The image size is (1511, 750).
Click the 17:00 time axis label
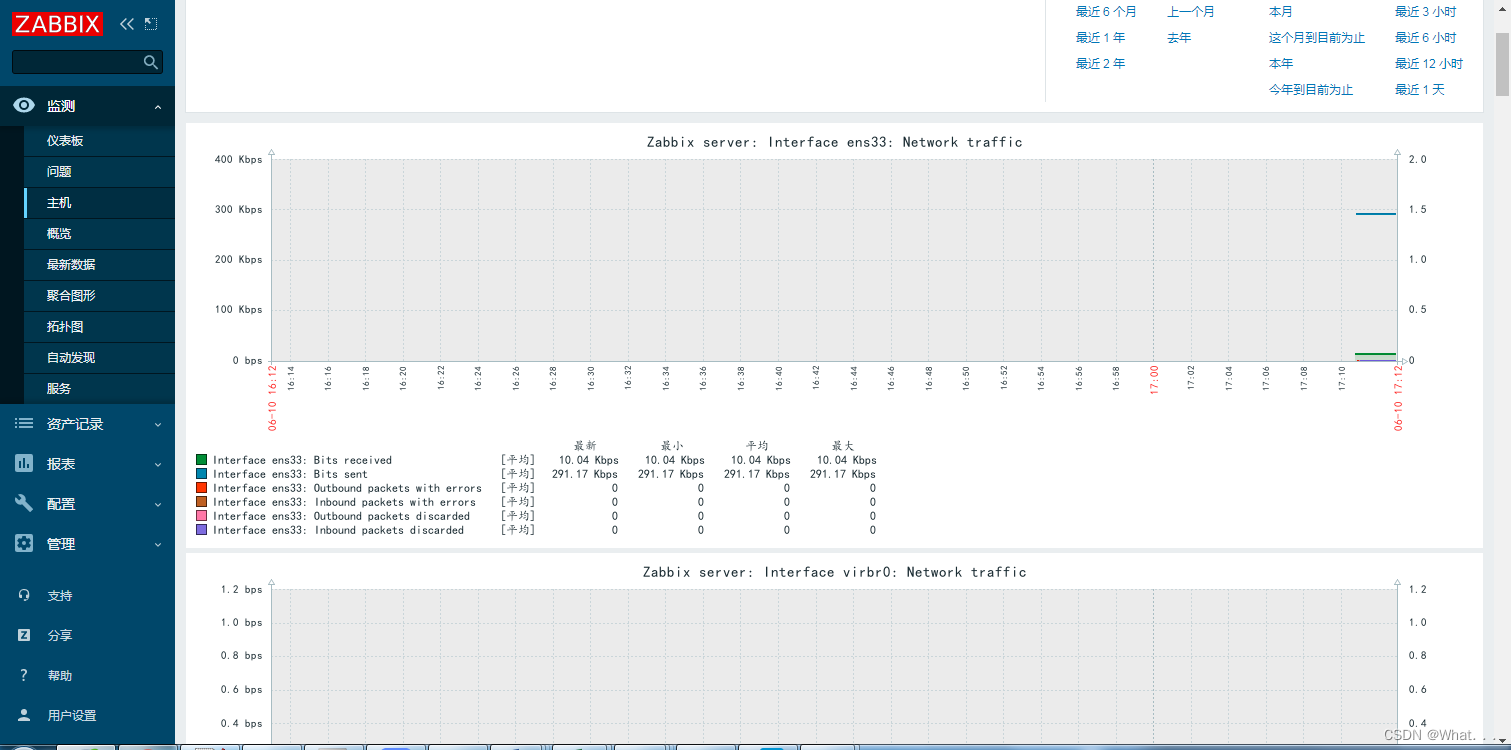point(1154,378)
